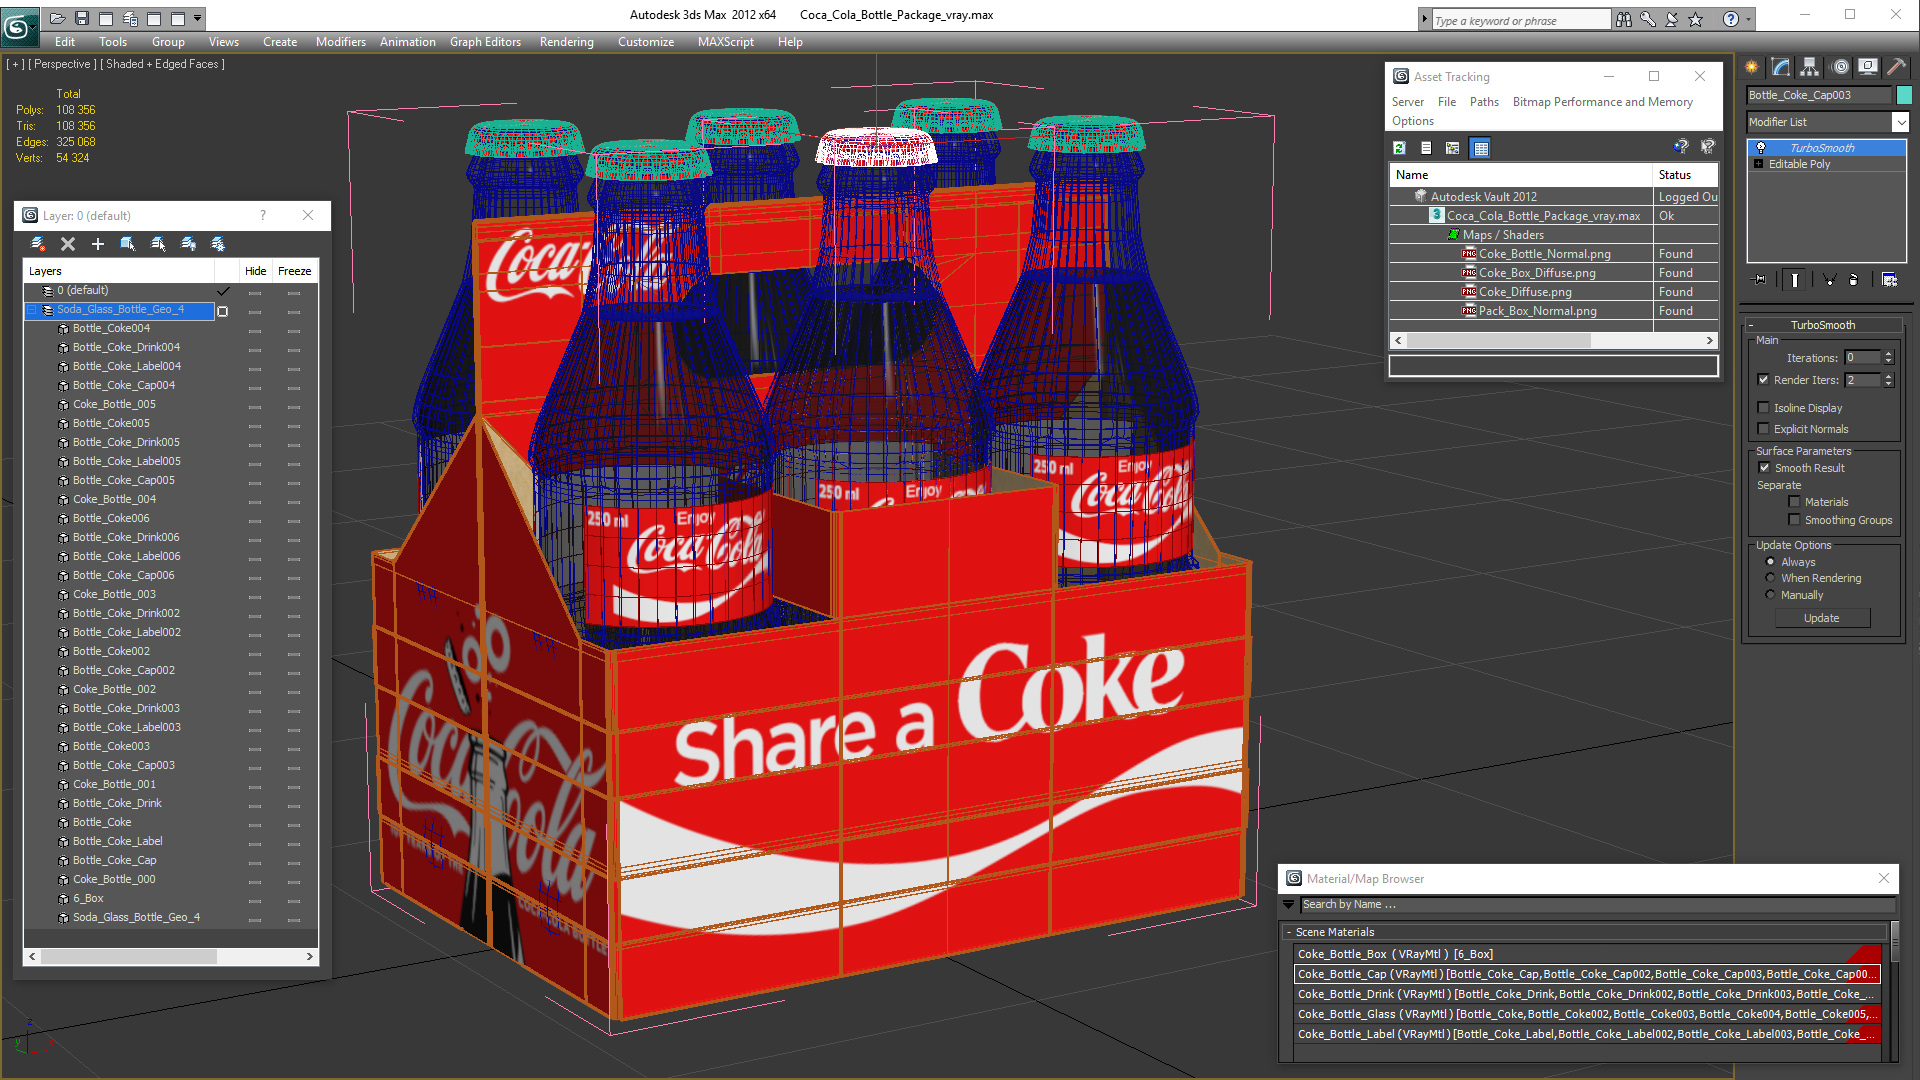1920x1080 pixels.
Task: Open the Create command panel tab
Action: (1752, 67)
